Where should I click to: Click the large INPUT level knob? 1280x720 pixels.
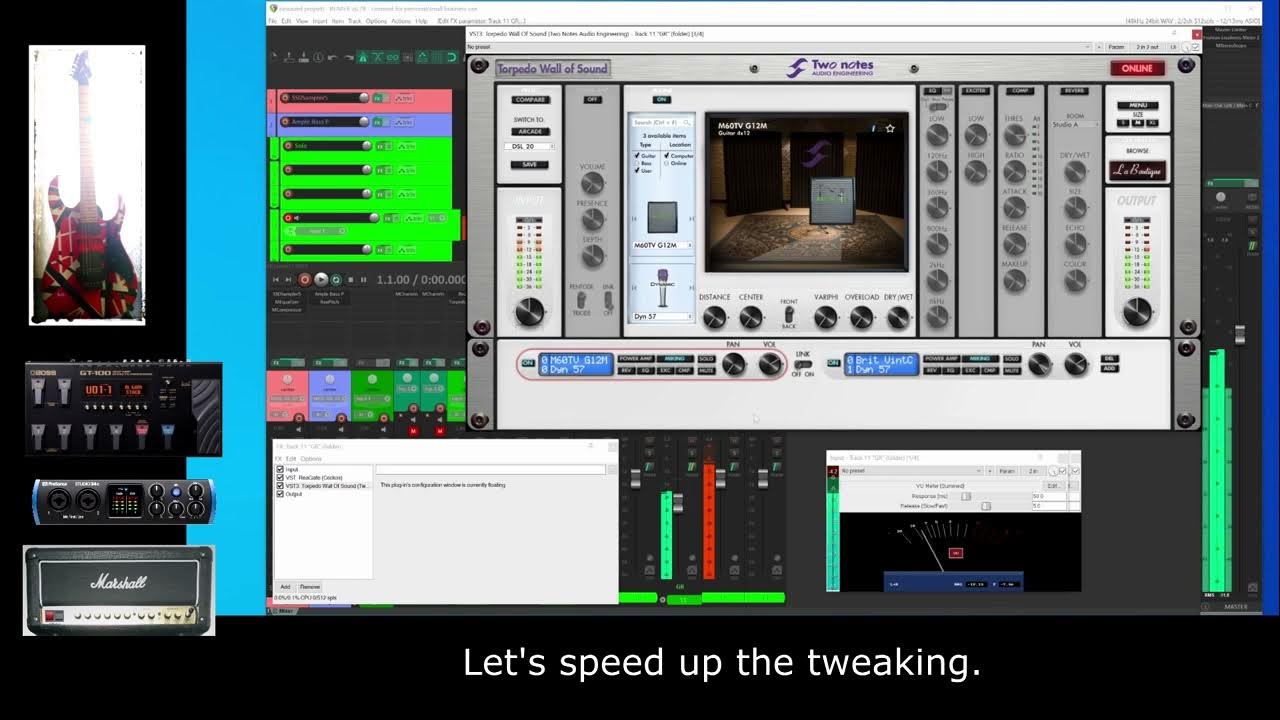[x=529, y=313]
